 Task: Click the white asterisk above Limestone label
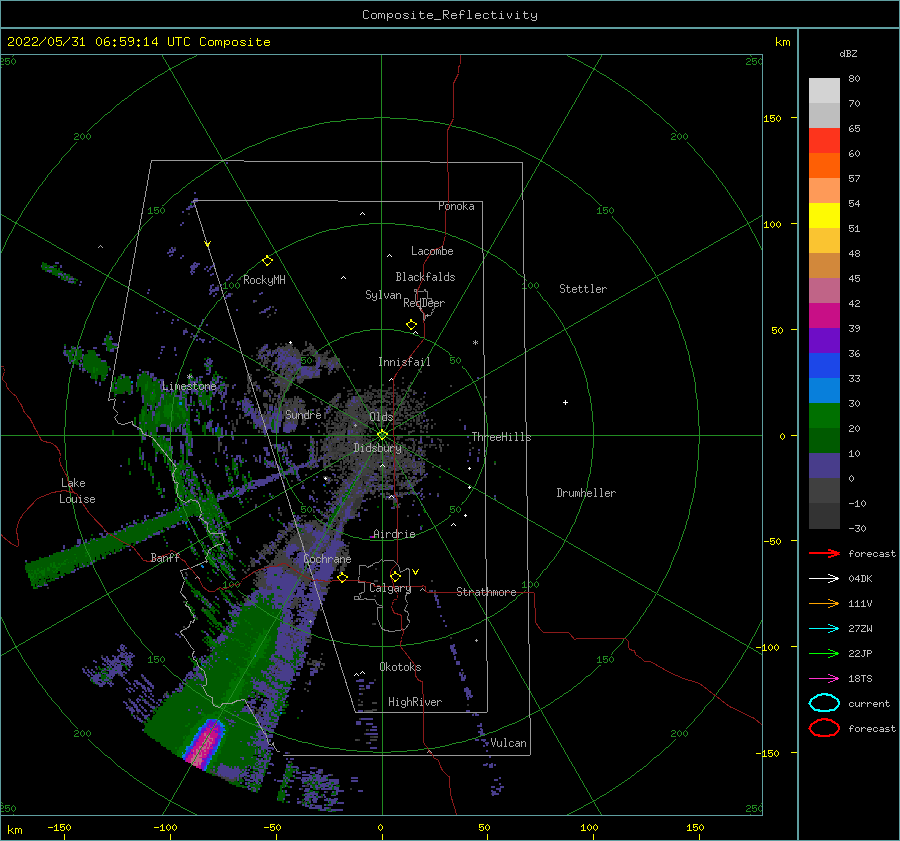click(x=189, y=377)
